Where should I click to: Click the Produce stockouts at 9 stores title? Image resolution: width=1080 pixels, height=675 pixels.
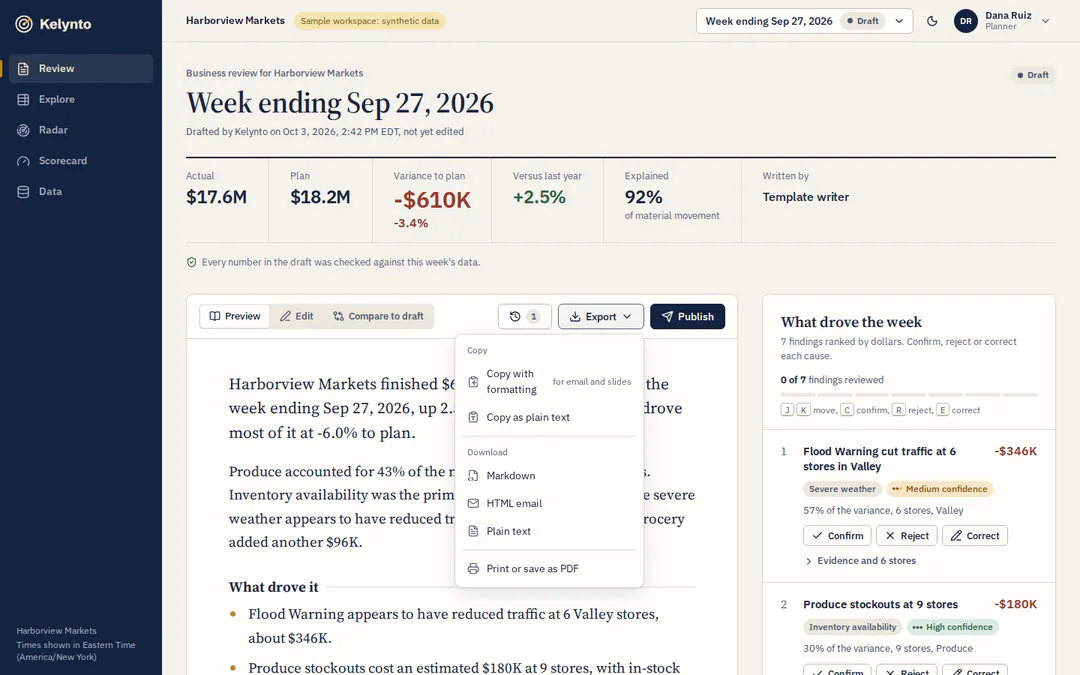point(880,605)
